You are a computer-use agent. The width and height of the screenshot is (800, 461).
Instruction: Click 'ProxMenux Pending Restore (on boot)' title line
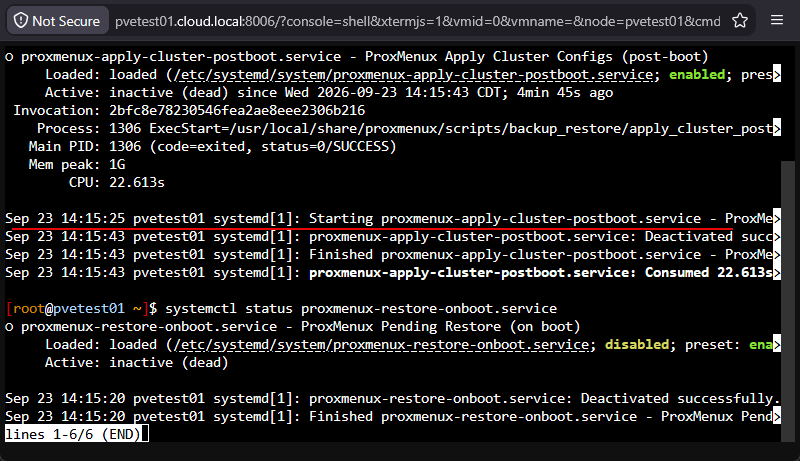click(x=293, y=327)
